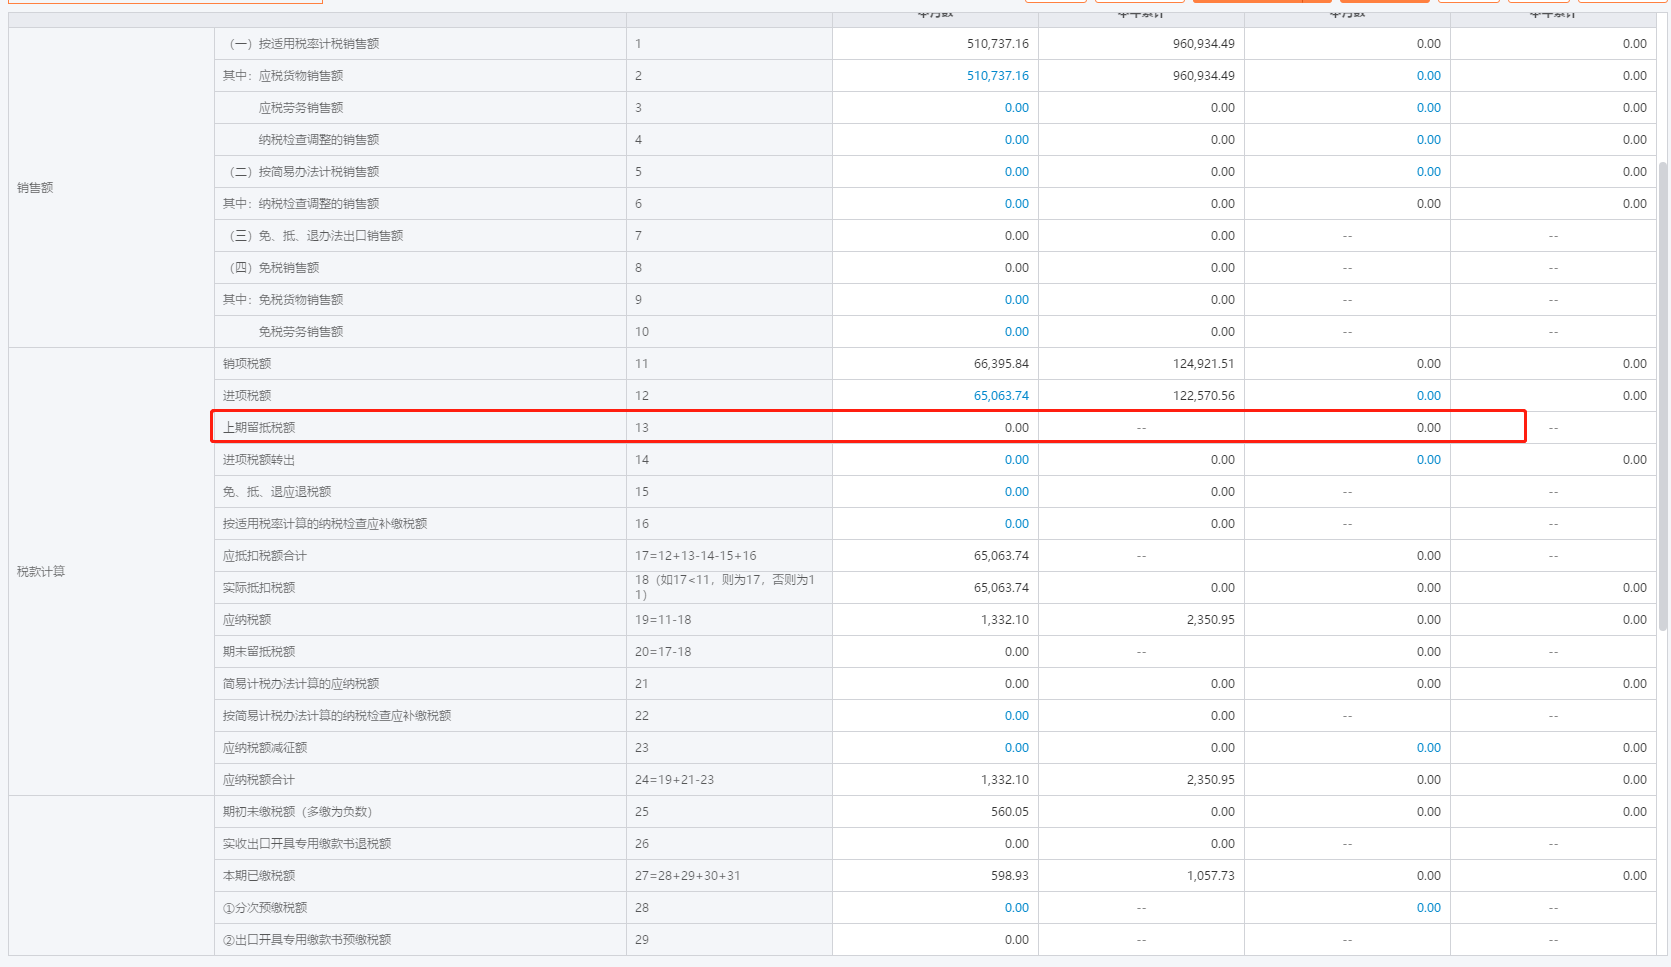Select 应税劳务销售额 row 3 first-column 0.00
1671x967 pixels.
tap(1016, 108)
